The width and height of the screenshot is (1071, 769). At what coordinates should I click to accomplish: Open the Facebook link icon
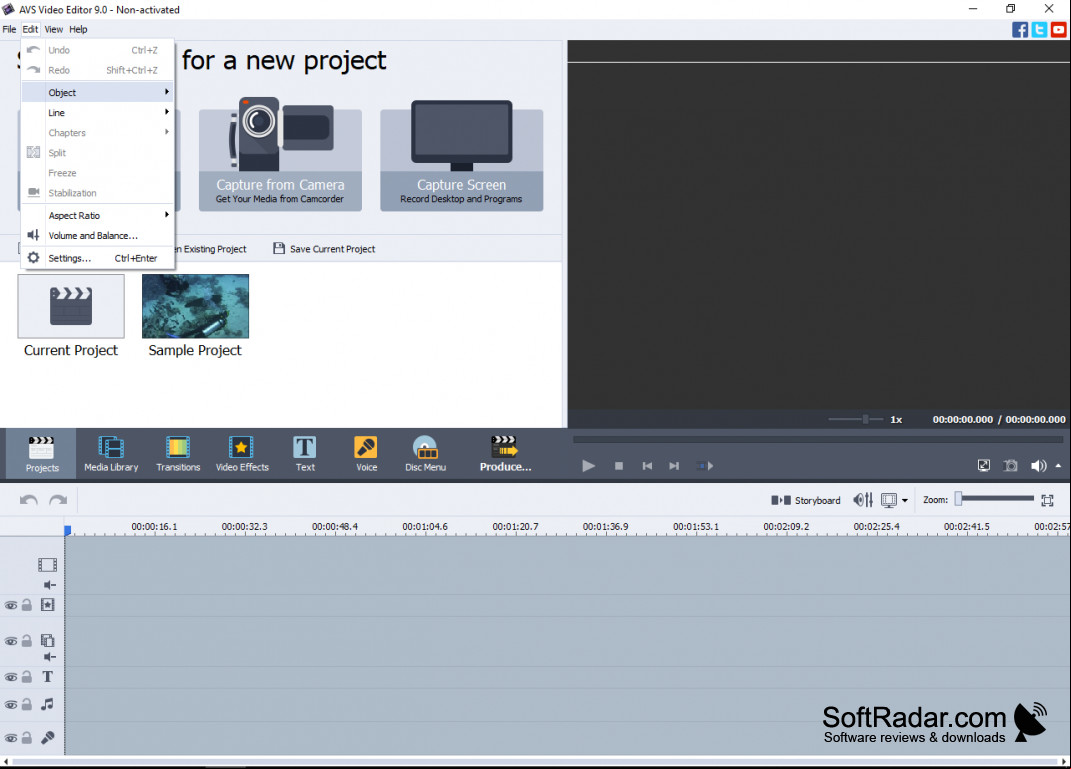[x=1020, y=29]
